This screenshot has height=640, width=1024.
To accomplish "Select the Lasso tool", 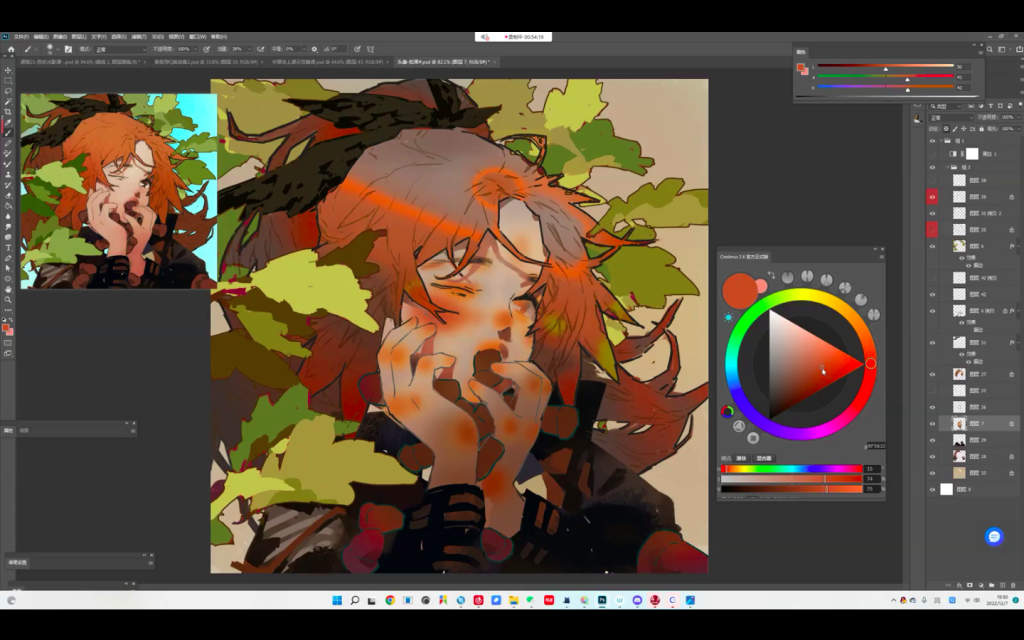I will tap(8, 91).
